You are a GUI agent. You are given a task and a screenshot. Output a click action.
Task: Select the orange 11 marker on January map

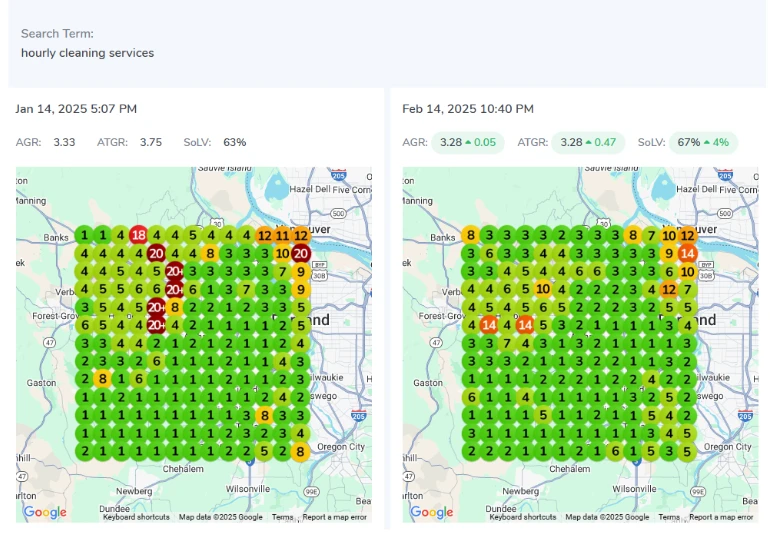point(283,235)
